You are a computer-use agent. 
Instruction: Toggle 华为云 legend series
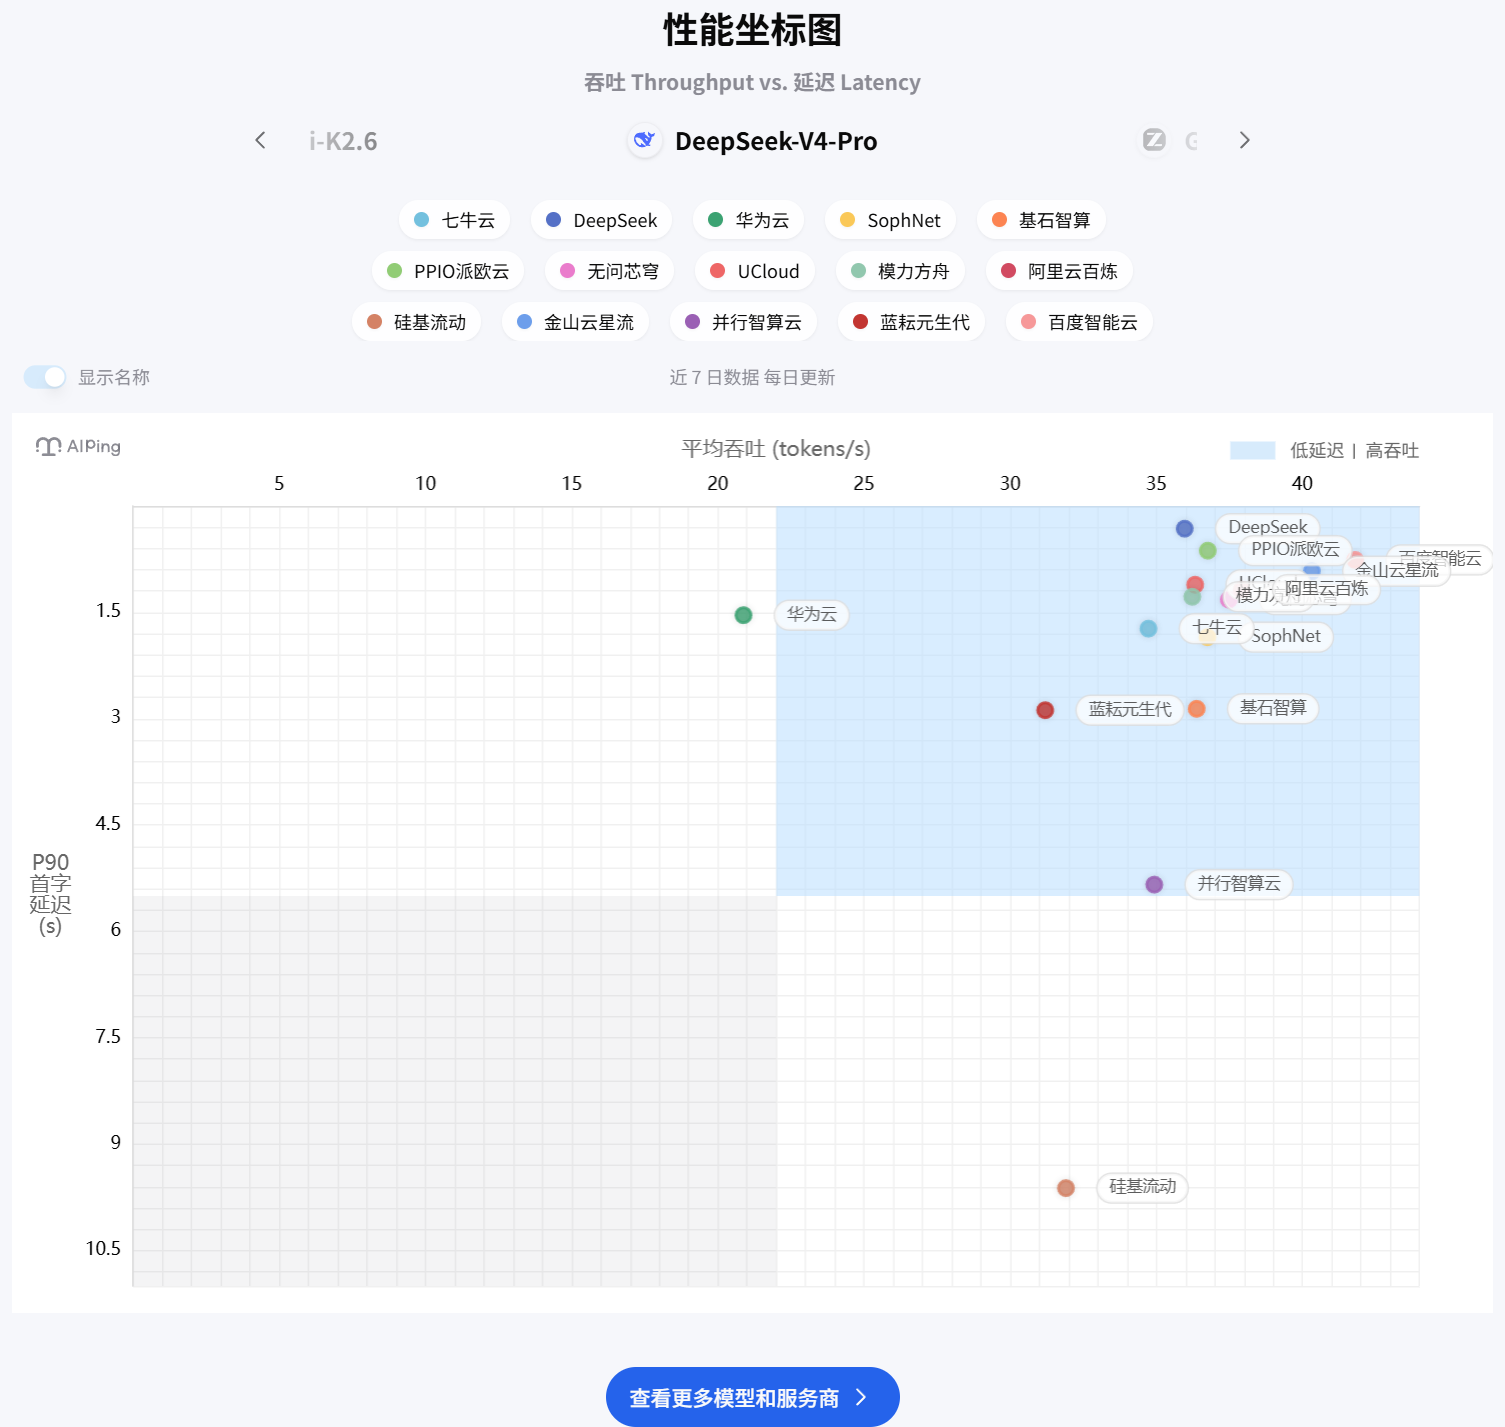point(749,220)
